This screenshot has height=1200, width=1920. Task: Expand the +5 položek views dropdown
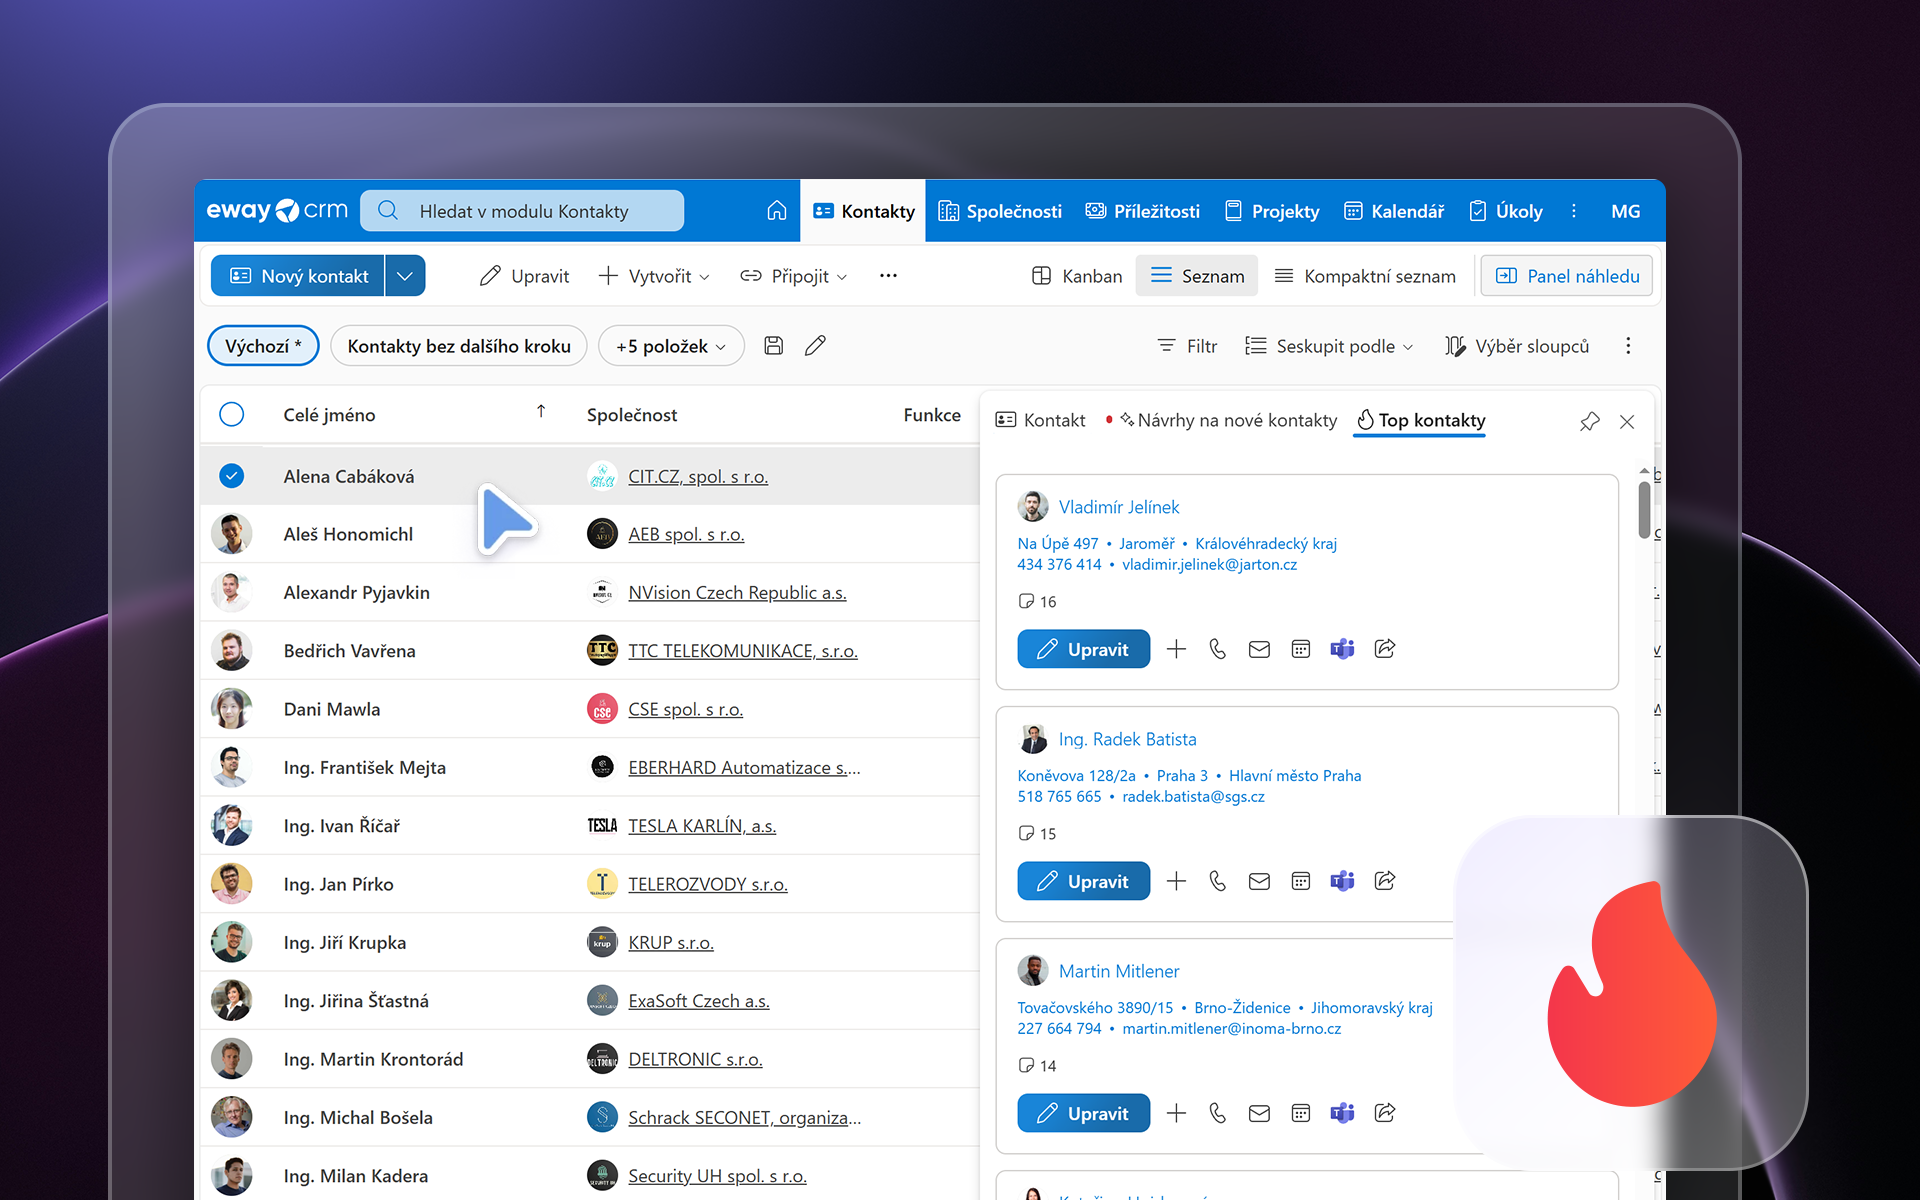click(x=671, y=346)
